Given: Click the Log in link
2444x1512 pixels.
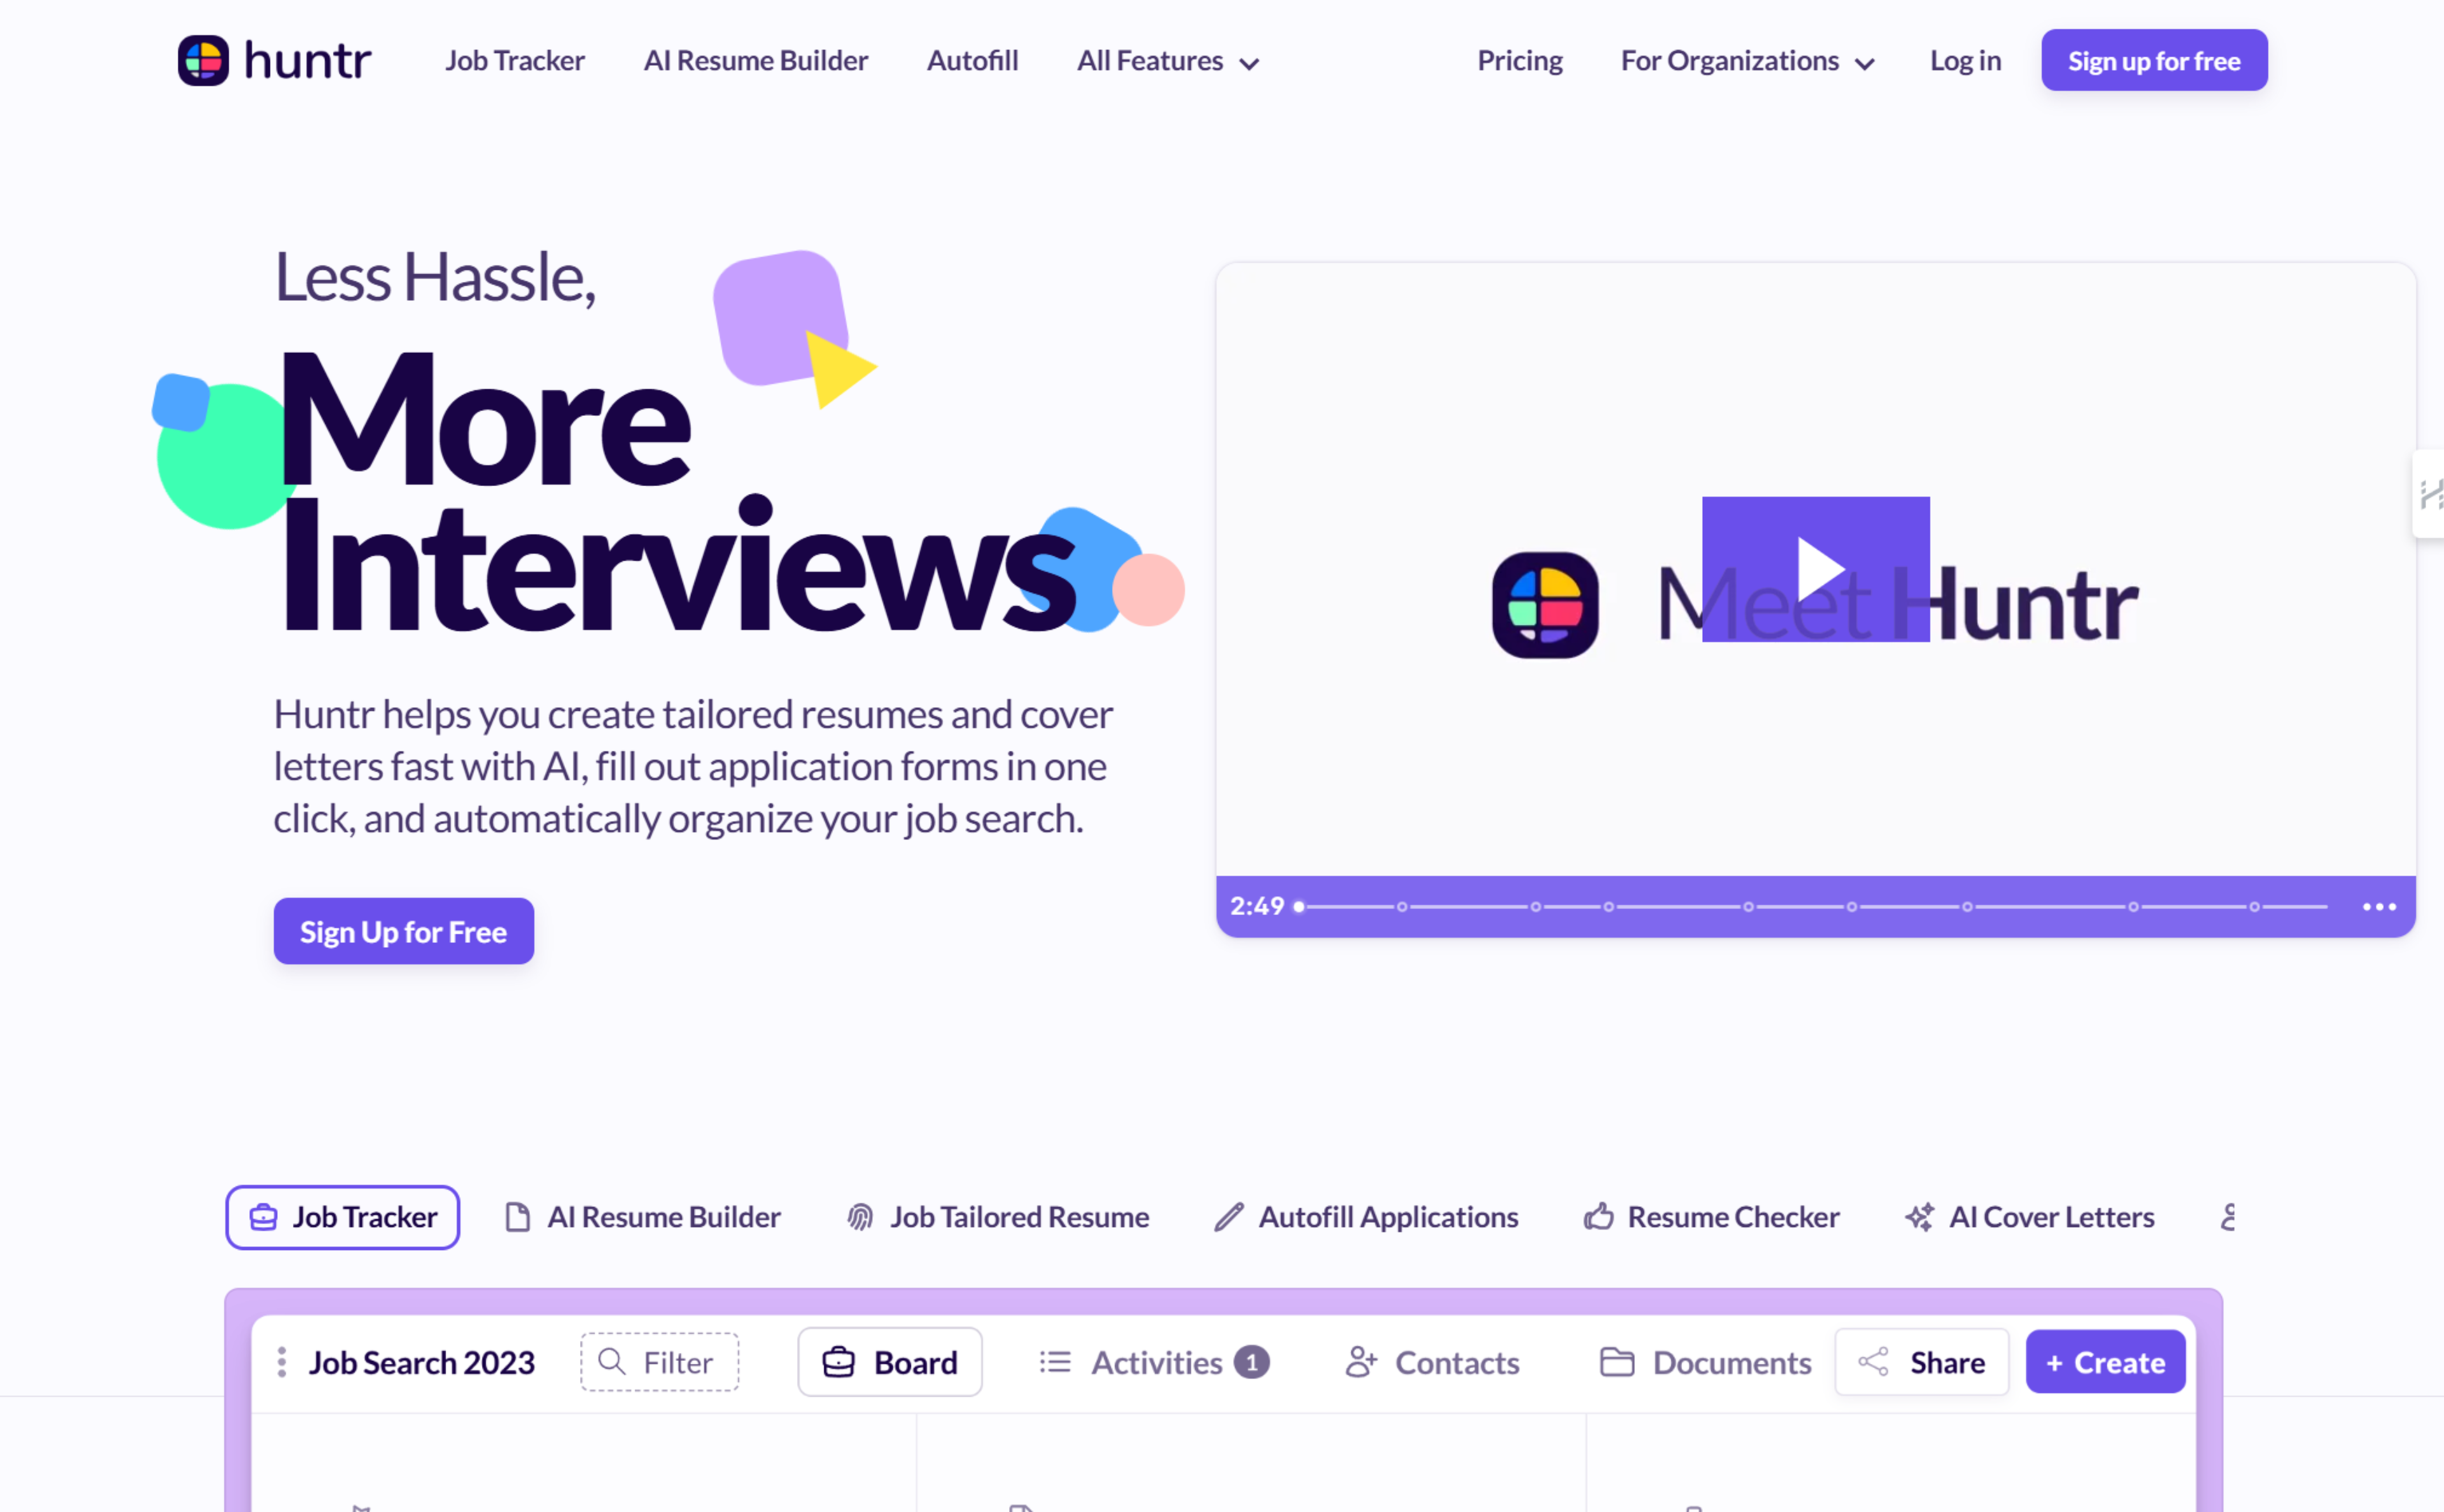Looking at the screenshot, I should 1965,61.
